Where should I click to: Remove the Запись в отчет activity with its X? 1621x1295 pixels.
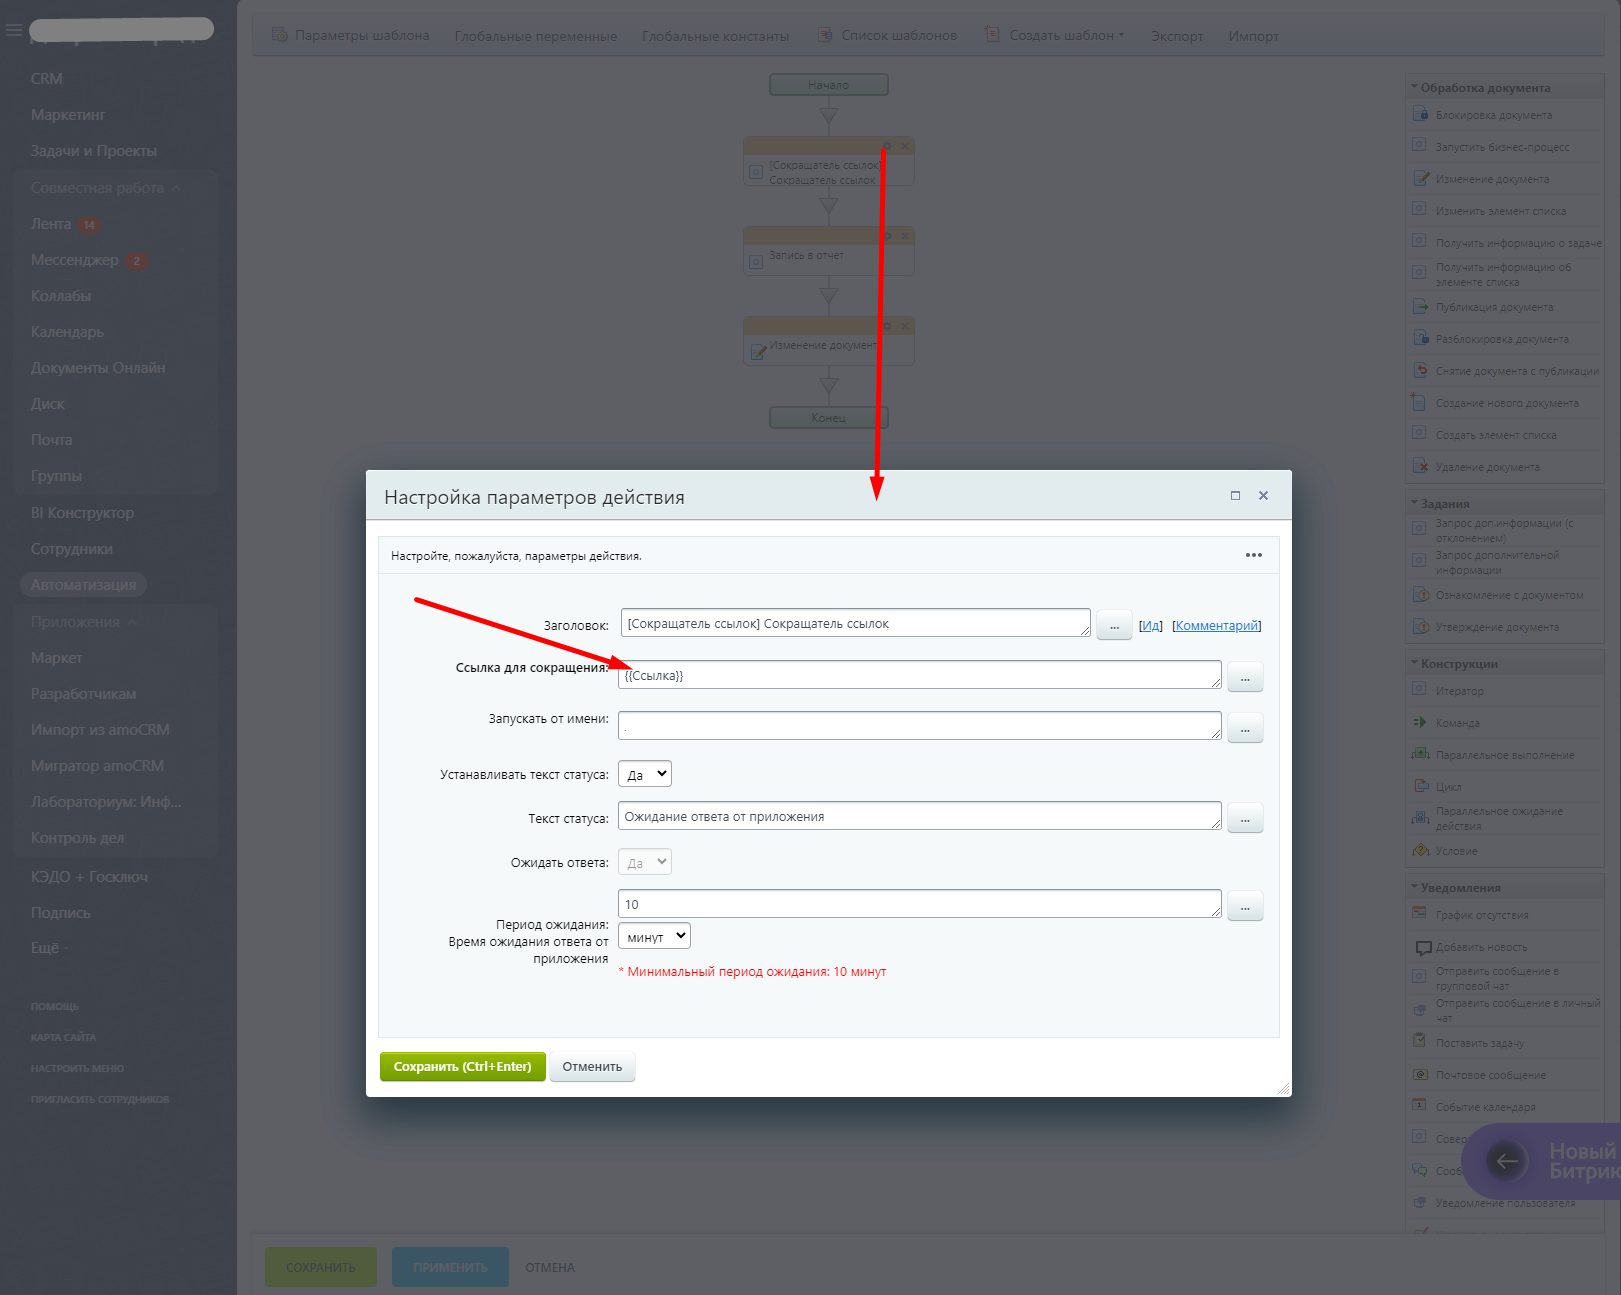[x=905, y=236]
